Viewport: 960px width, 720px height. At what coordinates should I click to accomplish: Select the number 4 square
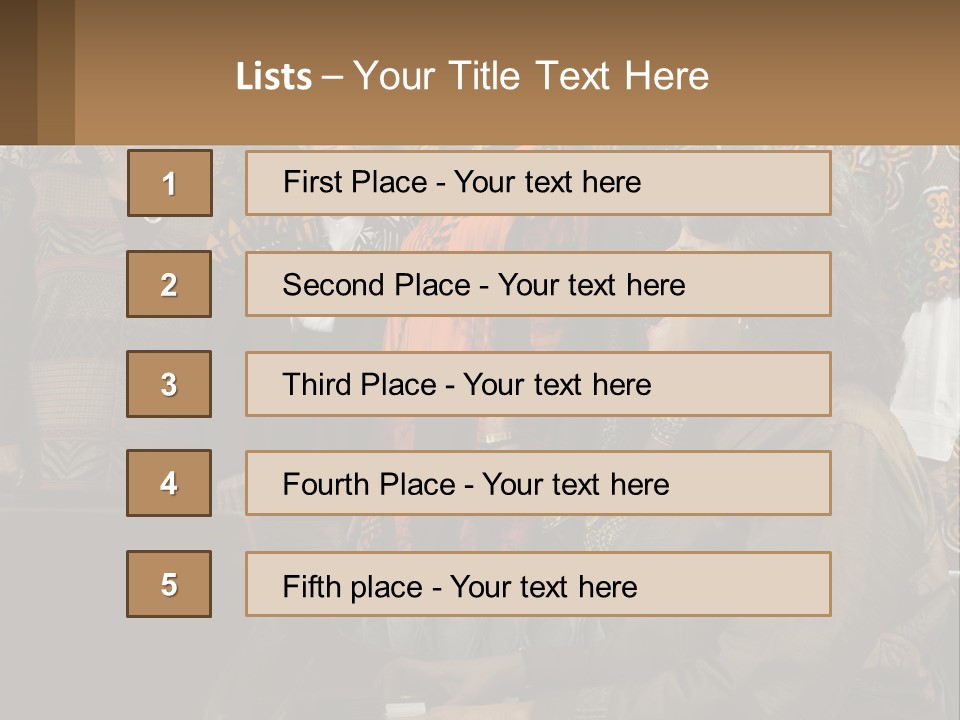pyautogui.click(x=169, y=483)
